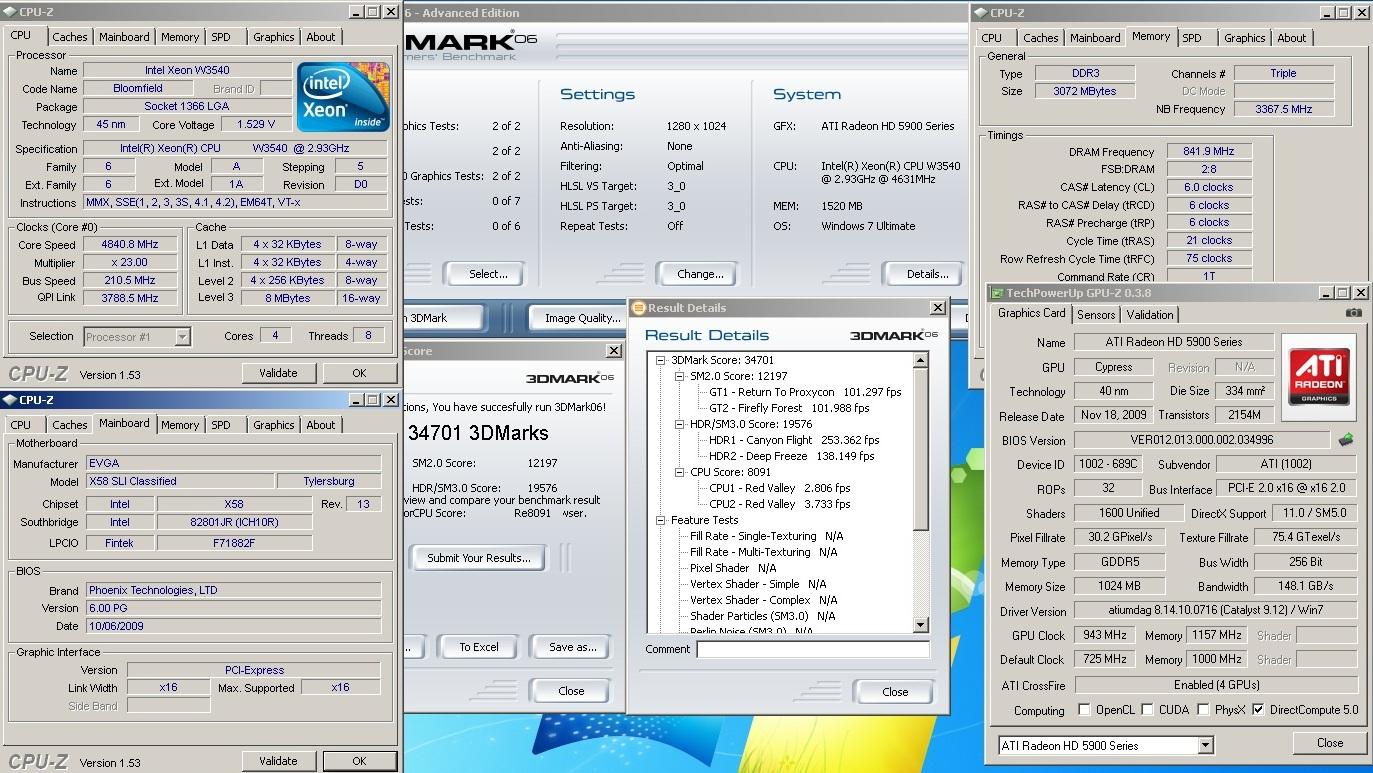
Task: Open the ATI Radeon HD 5900 Series GPU selector
Action: [x=1205, y=745]
